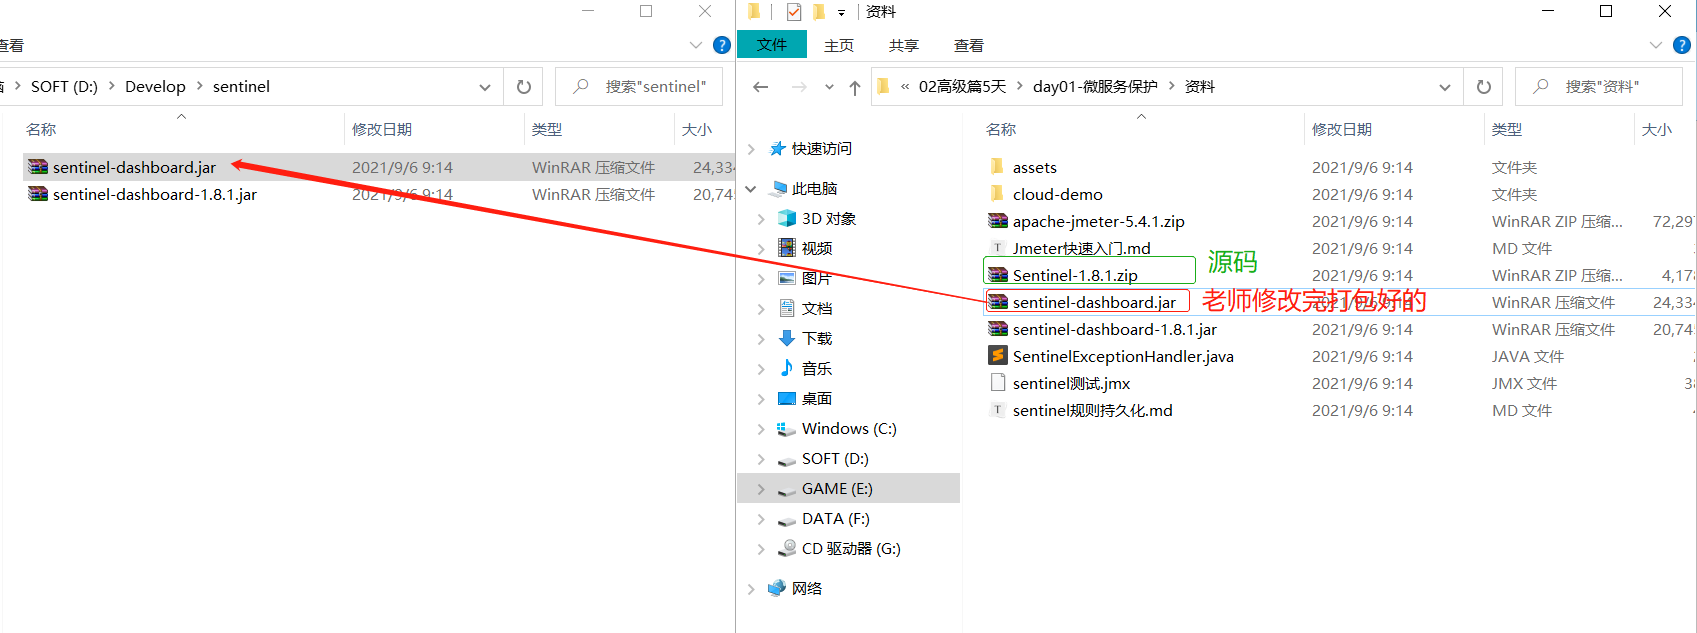
Task: Switch to the 查看 tab in right window
Action: pyautogui.click(x=969, y=45)
